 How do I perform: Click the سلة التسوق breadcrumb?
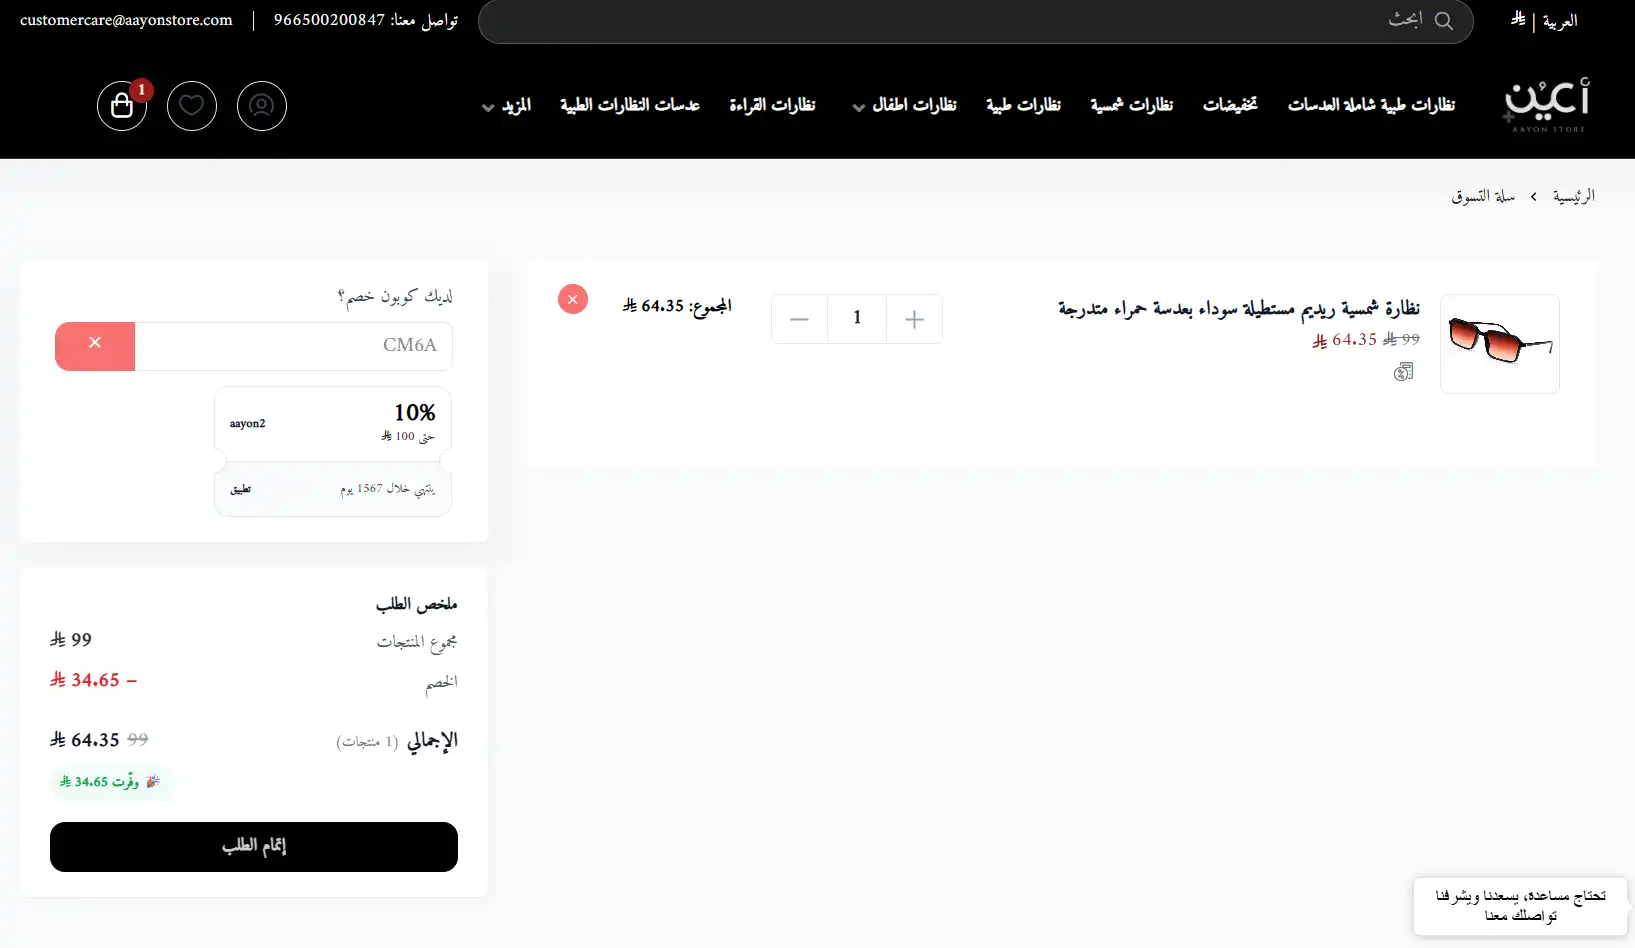click(1483, 196)
